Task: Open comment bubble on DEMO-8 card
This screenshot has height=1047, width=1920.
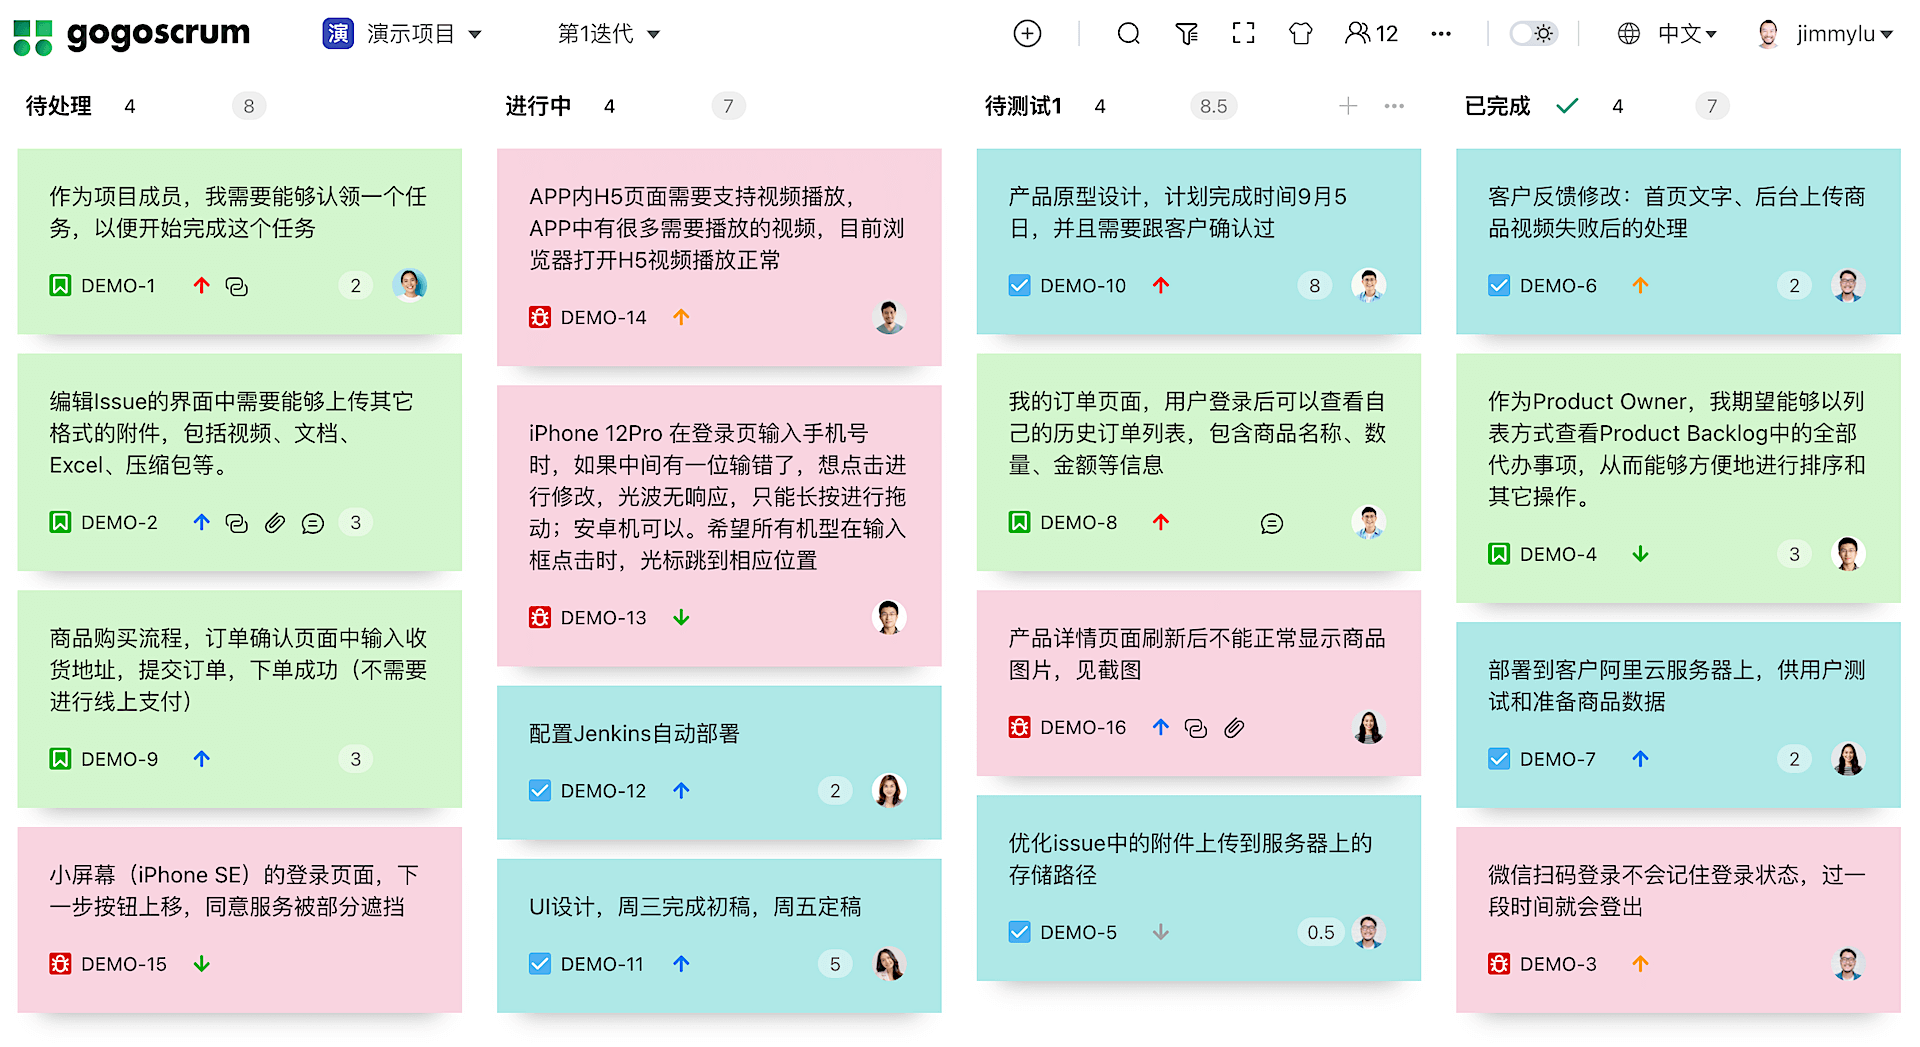Action: pyautogui.click(x=1271, y=523)
